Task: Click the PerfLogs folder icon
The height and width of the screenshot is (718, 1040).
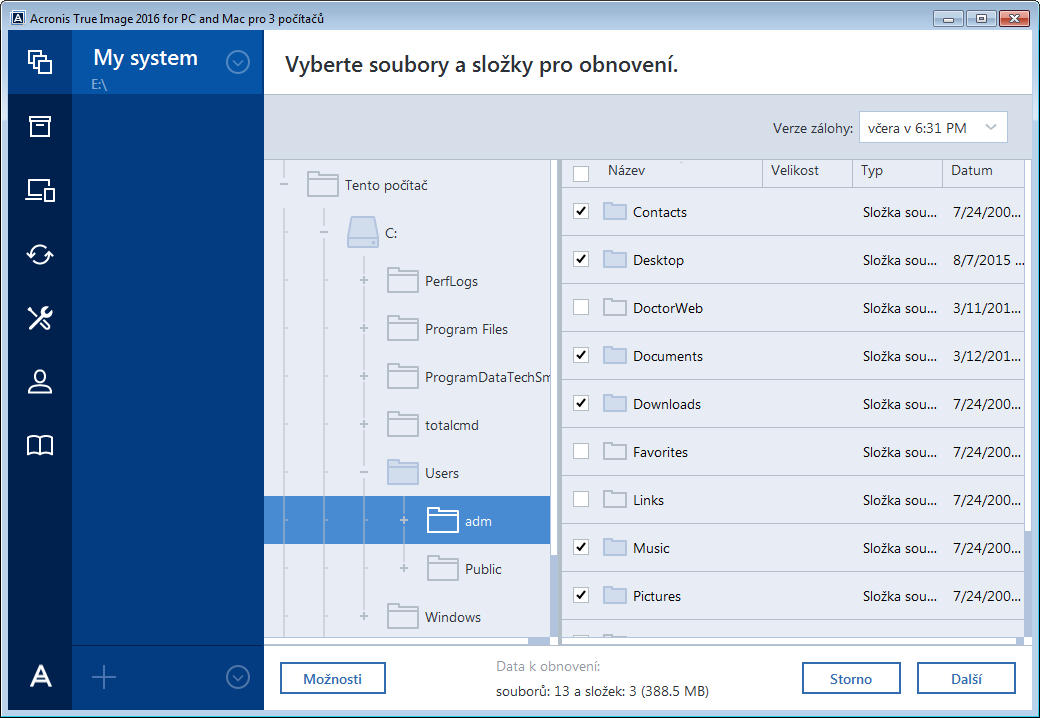Action: [403, 280]
